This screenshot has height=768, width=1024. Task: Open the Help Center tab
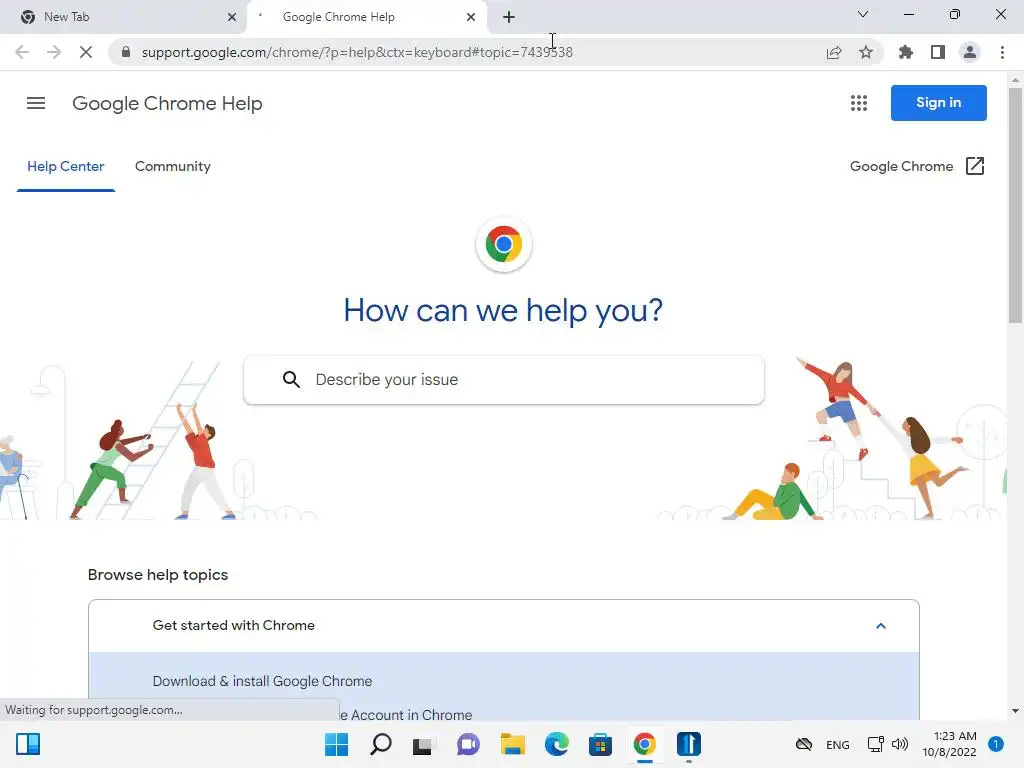click(x=65, y=167)
